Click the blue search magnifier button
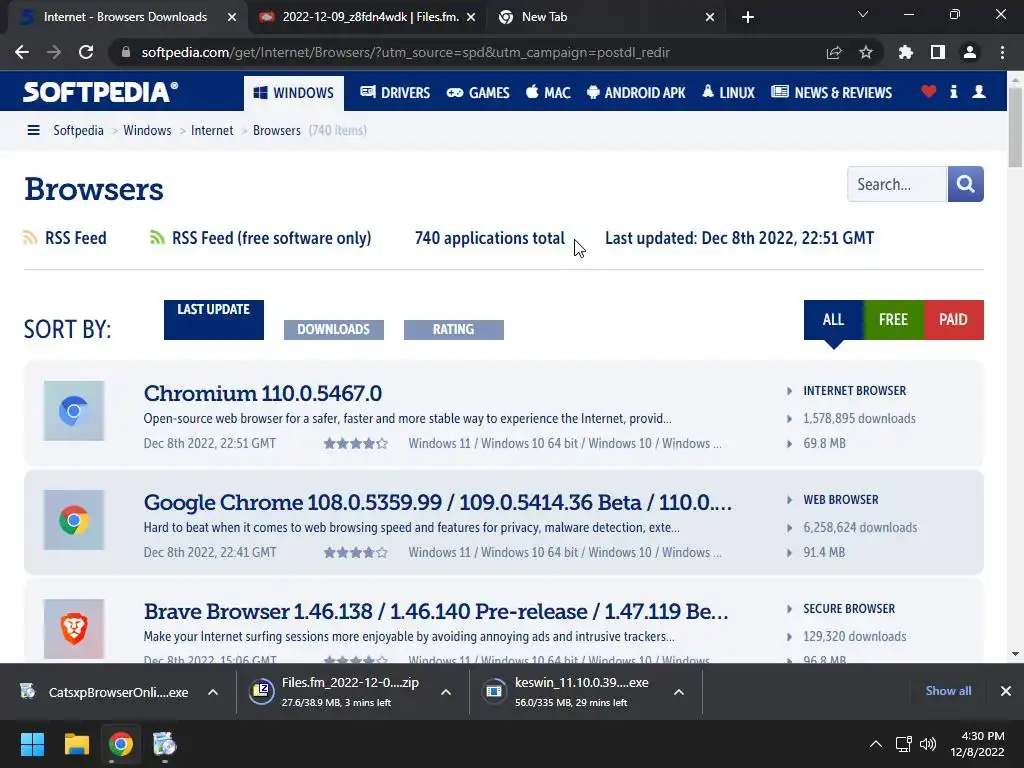The image size is (1024, 768). [x=965, y=184]
